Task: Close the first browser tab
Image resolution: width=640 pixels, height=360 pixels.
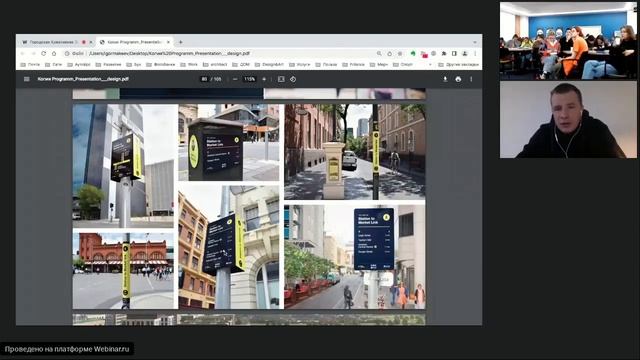Action: point(91,42)
